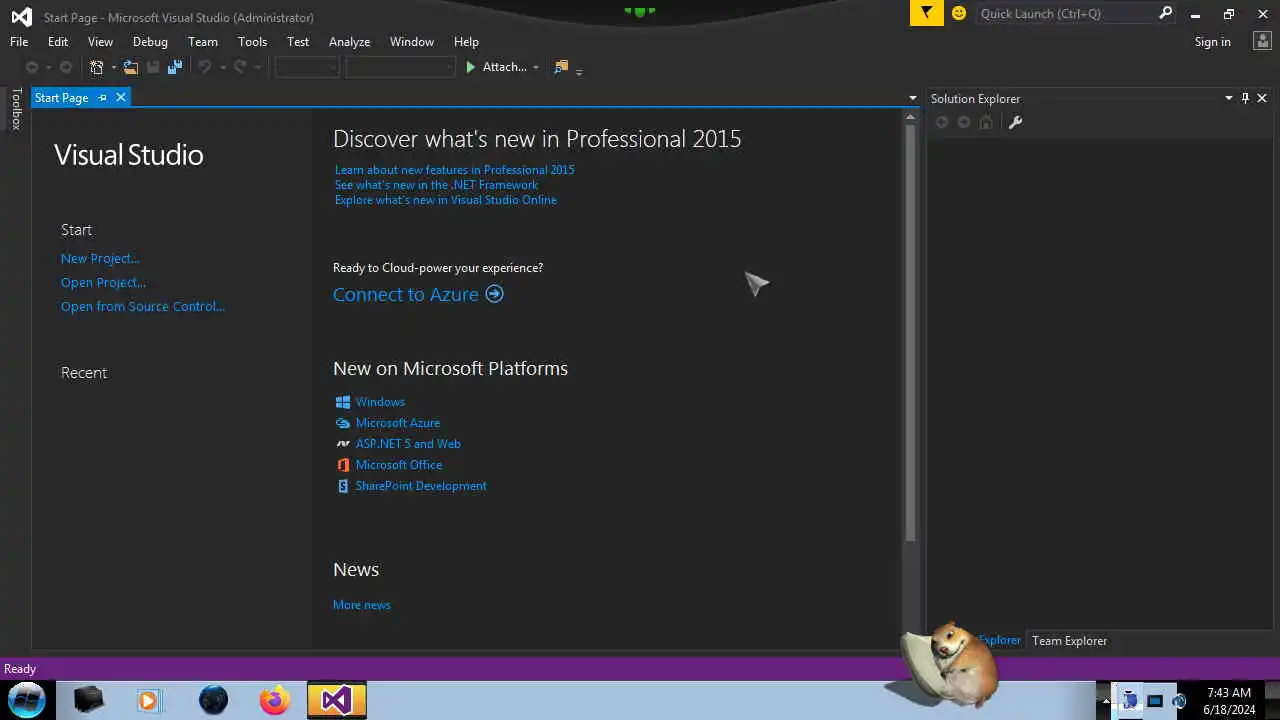Click the Connect to Azure arrow icon
The height and width of the screenshot is (720, 1280).
point(494,294)
